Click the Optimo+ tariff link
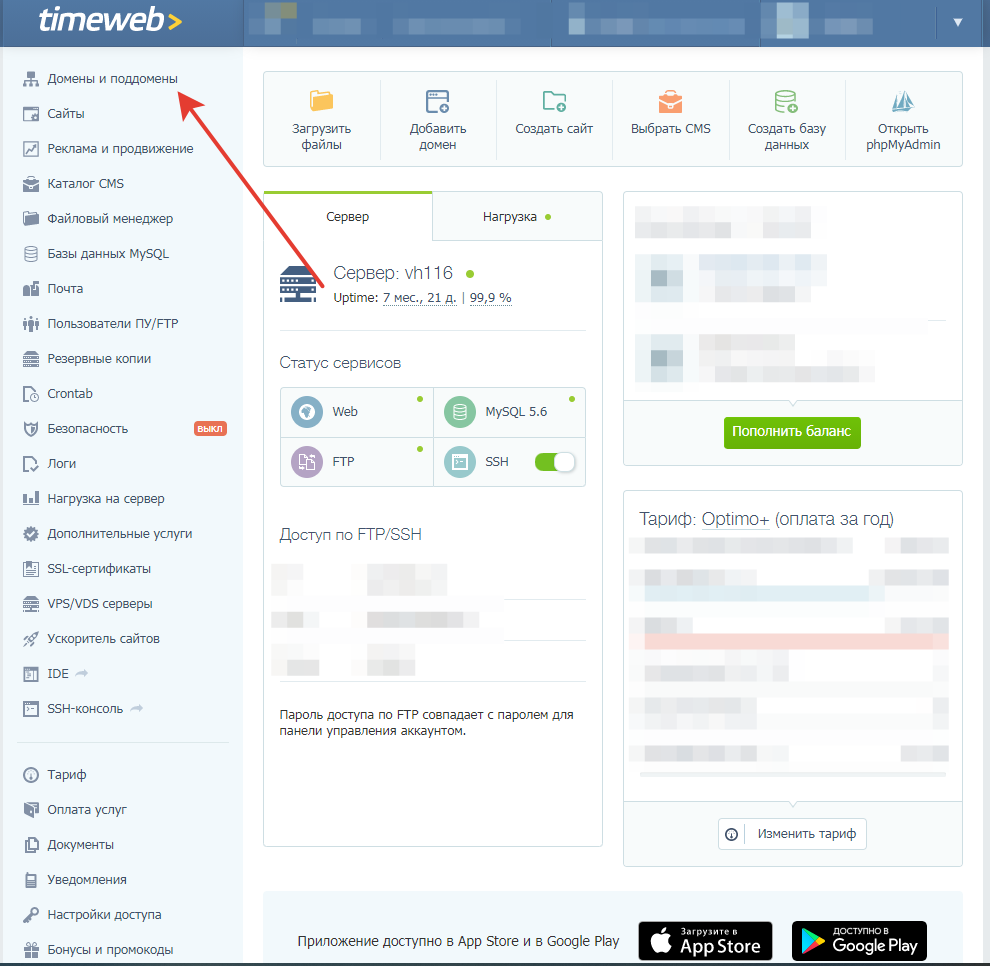This screenshot has width=990, height=966. 736,519
